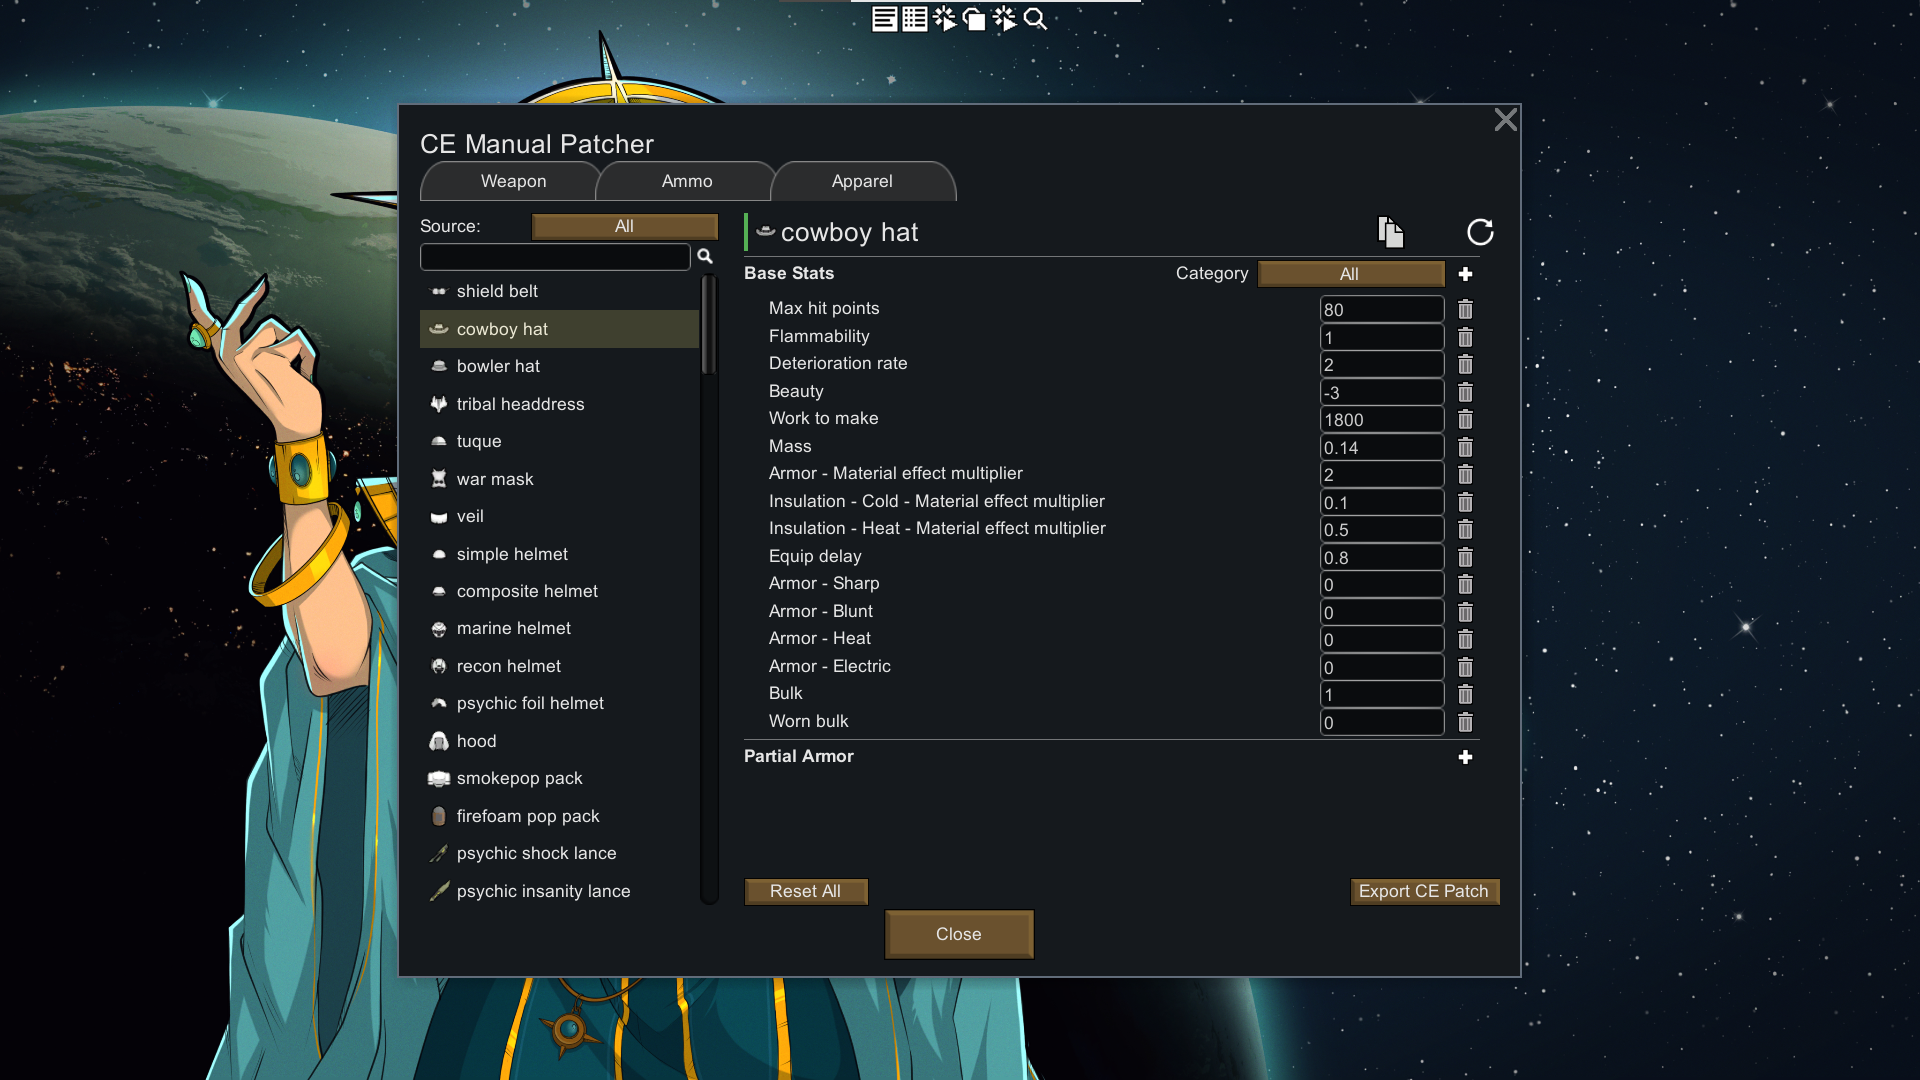Viewport: 1920px width, 1080px height.
Task: Select hood in the item list
Action: pyautogui.click(x=559, y=741)
